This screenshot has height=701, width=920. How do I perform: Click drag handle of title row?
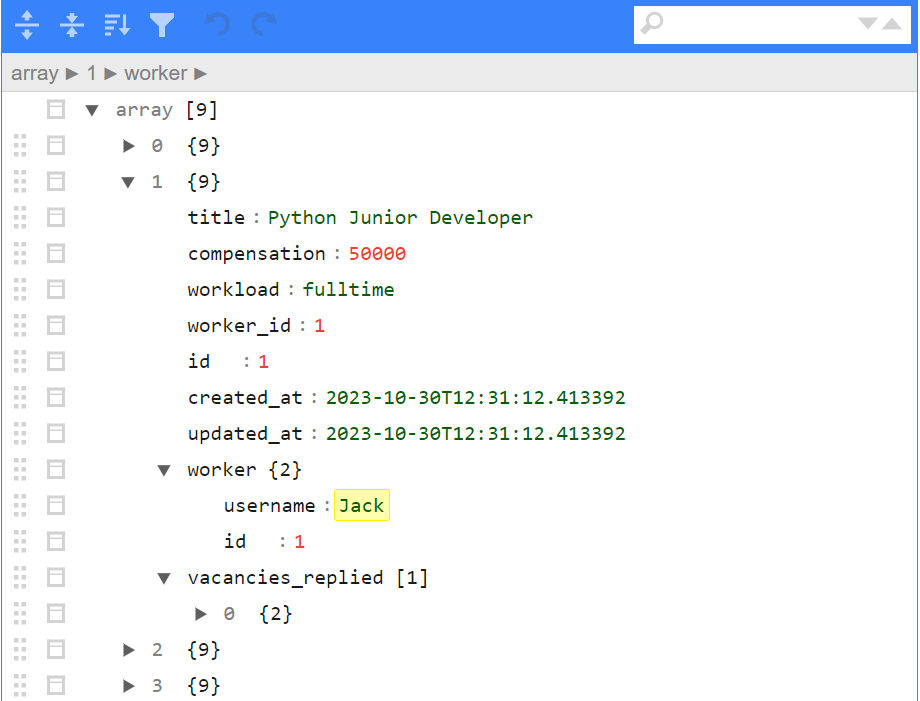tap(20, 218)
